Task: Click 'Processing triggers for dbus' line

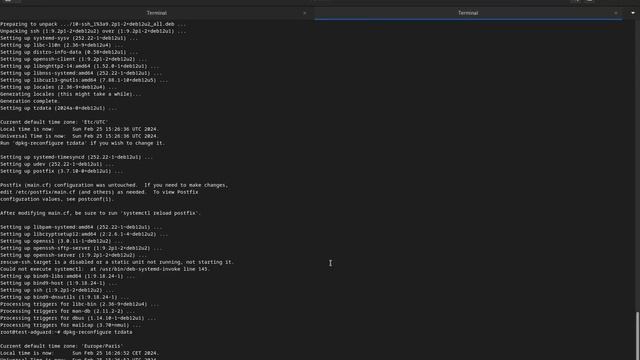Action: coord(78,318)
